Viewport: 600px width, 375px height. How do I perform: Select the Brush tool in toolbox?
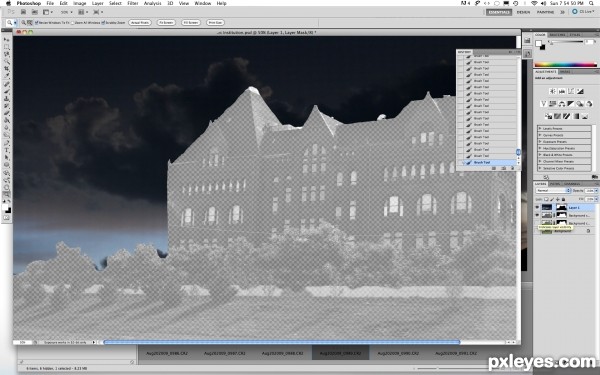pyautogui.click(x=7, y=91)
